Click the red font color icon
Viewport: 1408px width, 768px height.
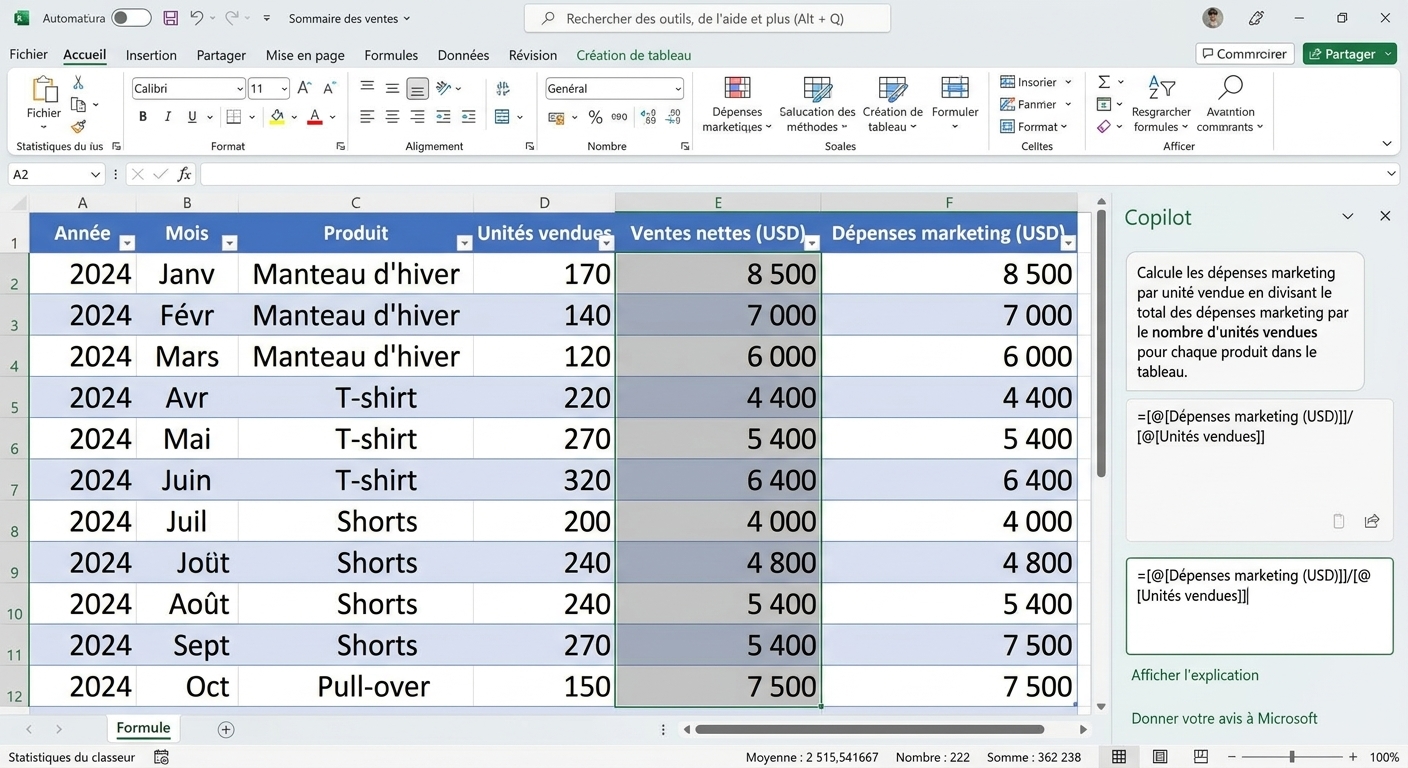(x=315, y=117)
